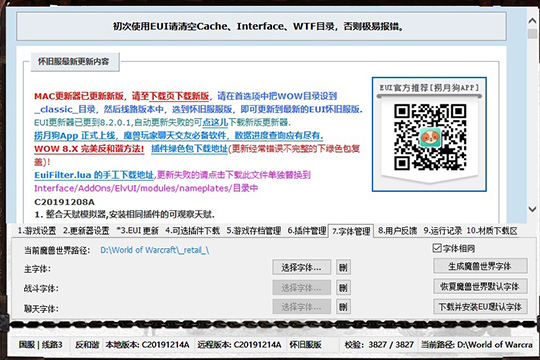Click the 初次使用EUI请清空Cache notice banner
This screenshot has width=540, height=360.
[x=261, y=27]
